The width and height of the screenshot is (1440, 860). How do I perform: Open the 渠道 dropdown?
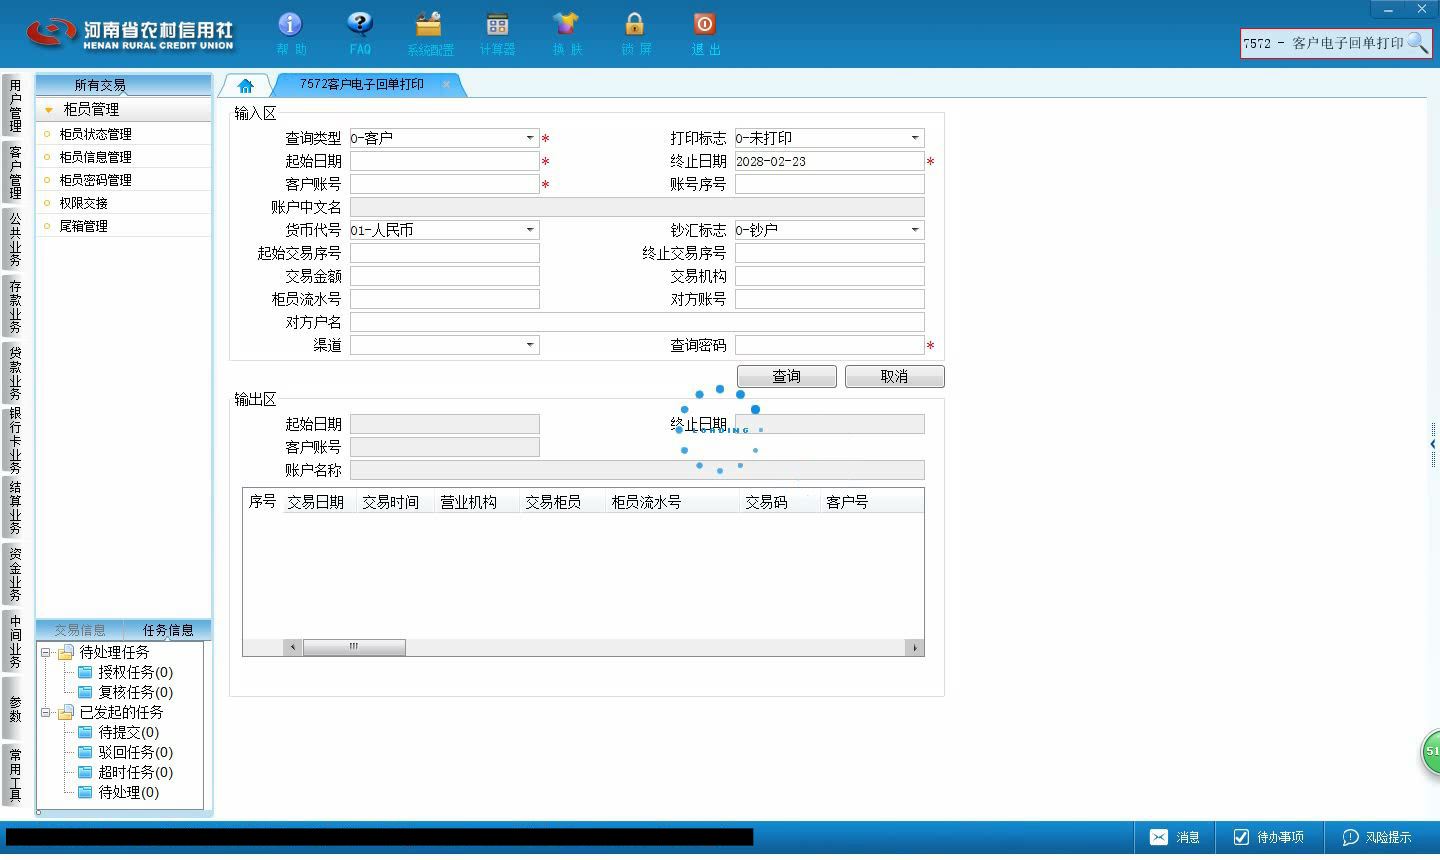530,345
